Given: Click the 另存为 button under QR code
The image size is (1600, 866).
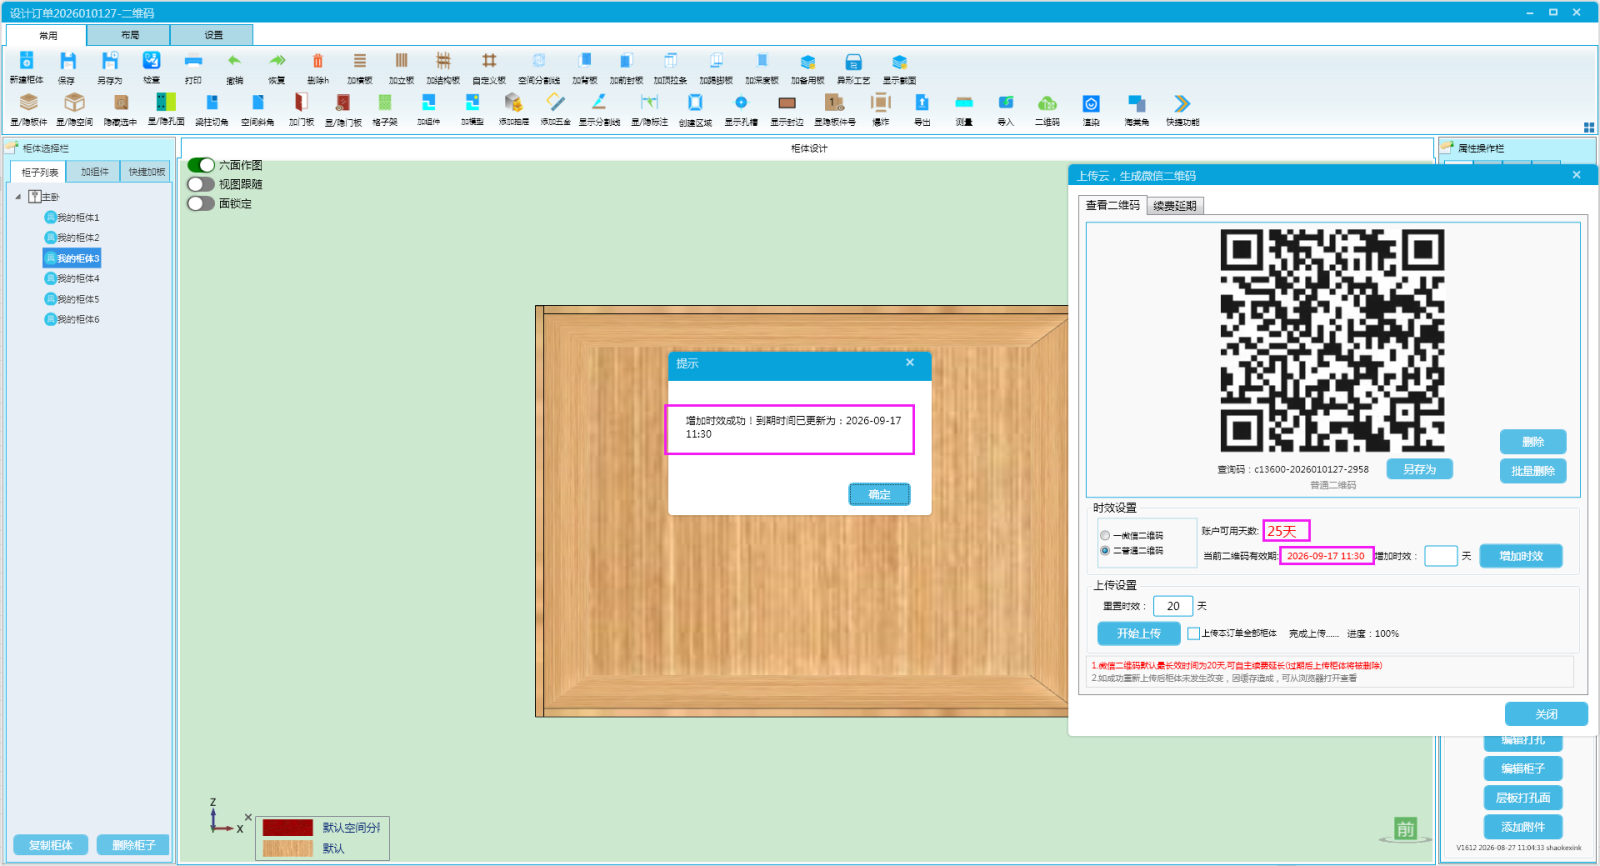Looking at the screenshot, I should coord(1419,469).
